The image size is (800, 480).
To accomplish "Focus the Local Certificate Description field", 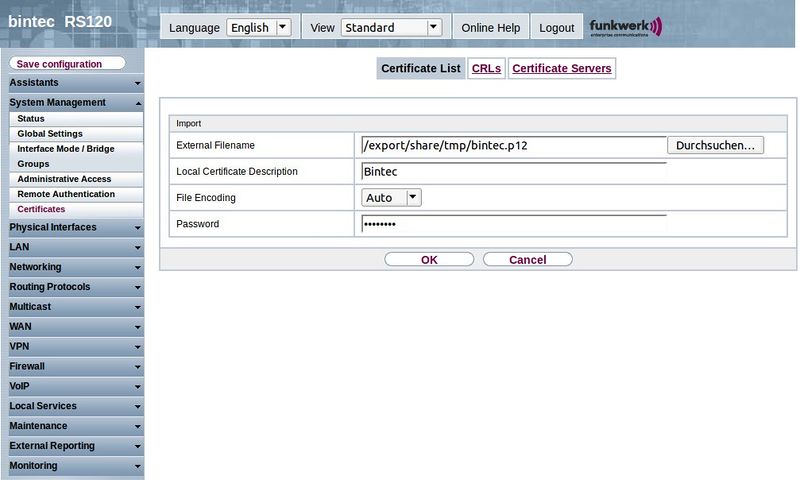I will pyautogui.click(x=513, y=172).
